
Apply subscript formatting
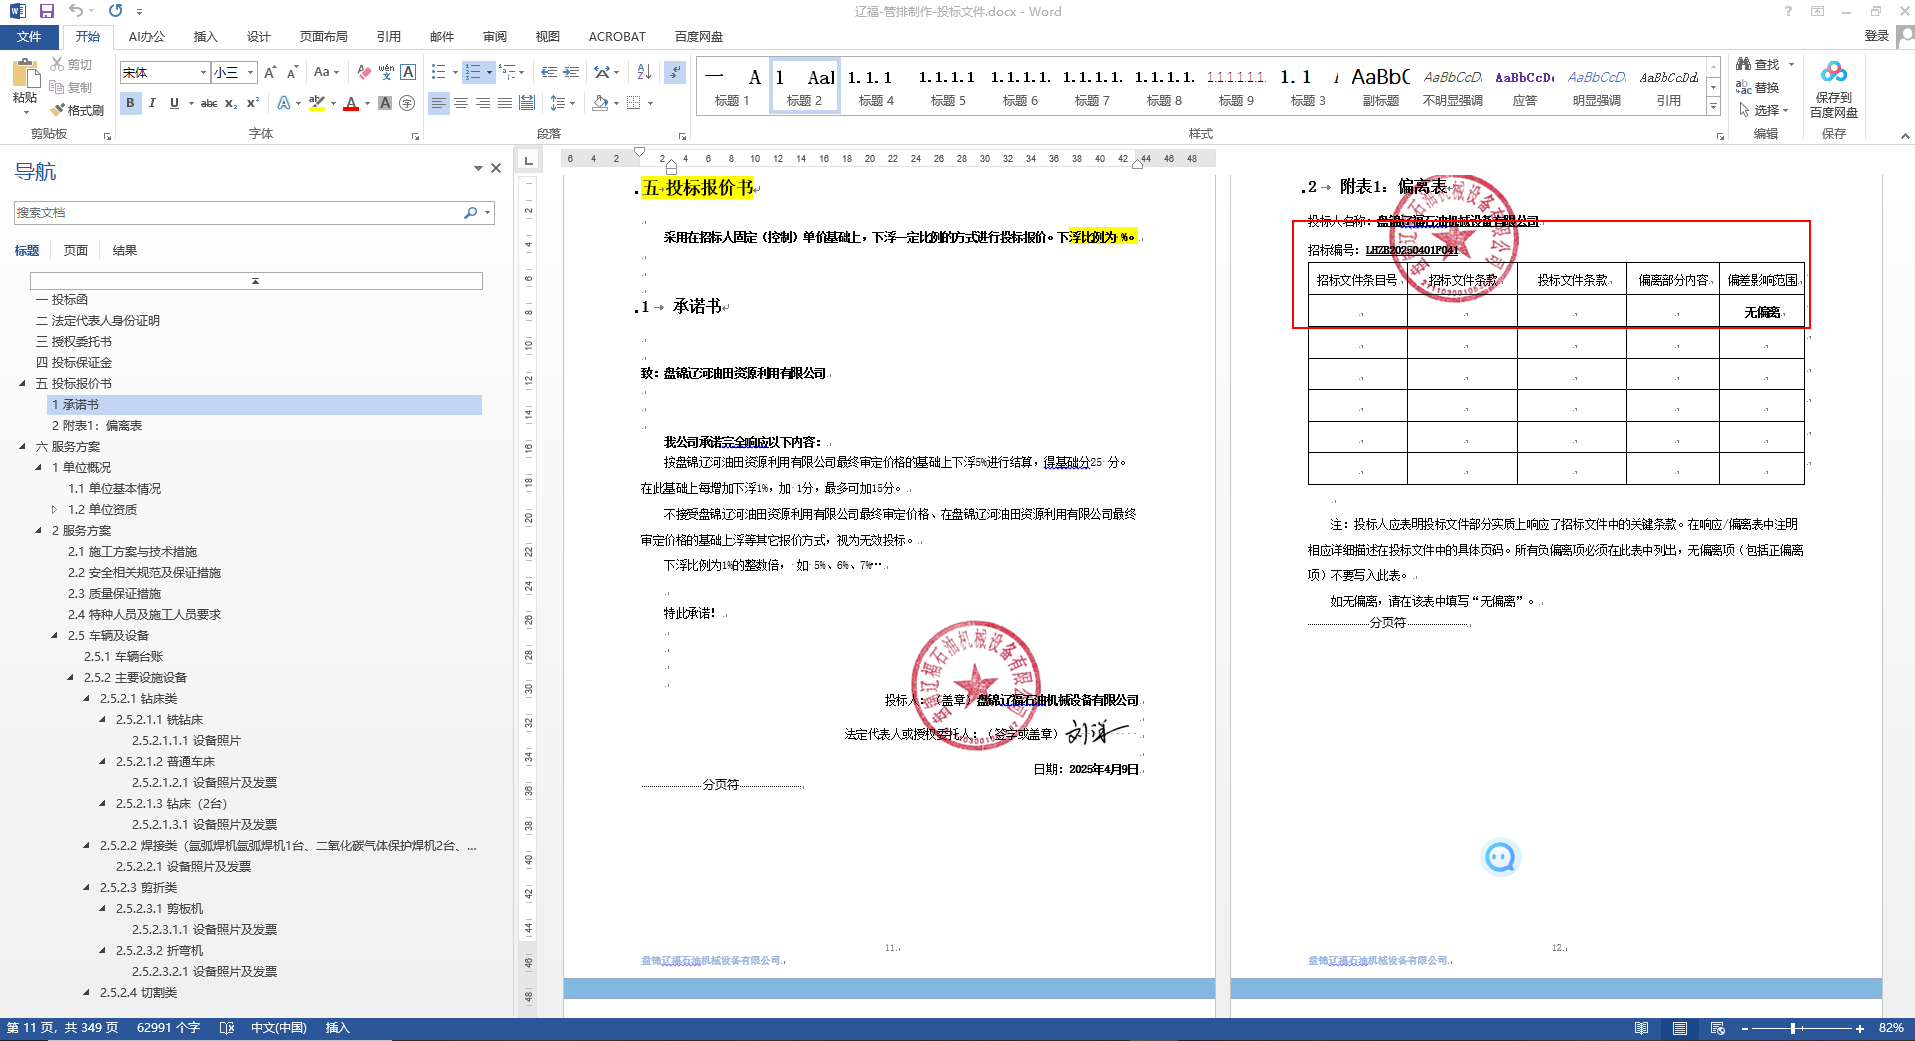[231, 103]
